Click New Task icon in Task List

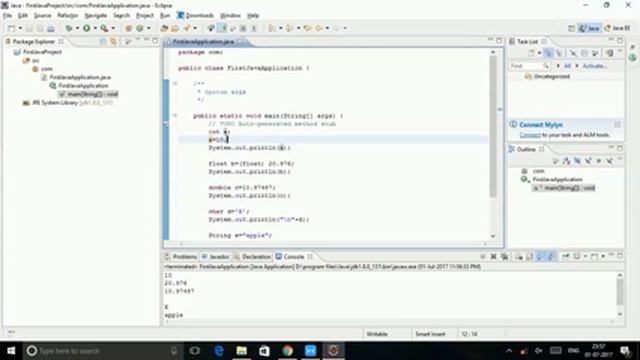531,53
